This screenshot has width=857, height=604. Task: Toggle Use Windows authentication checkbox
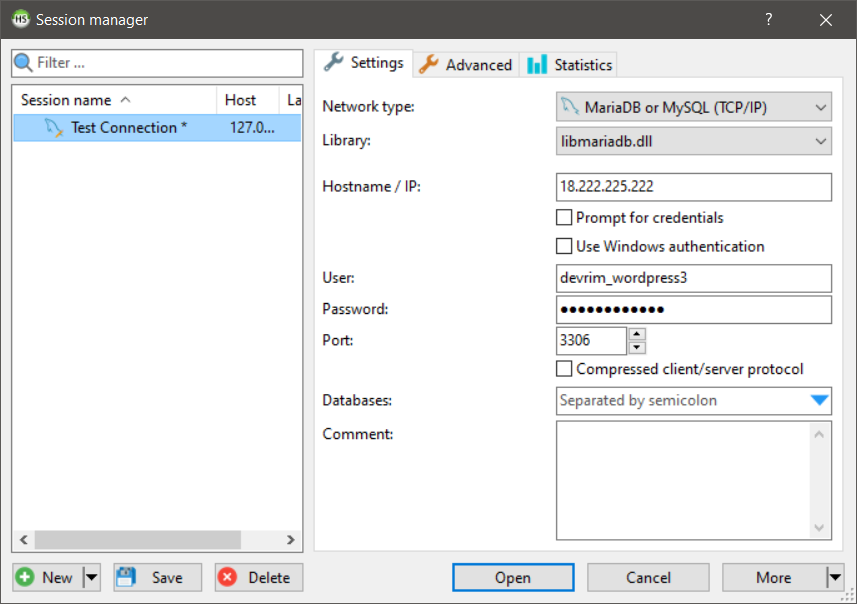tap(564, 247)
